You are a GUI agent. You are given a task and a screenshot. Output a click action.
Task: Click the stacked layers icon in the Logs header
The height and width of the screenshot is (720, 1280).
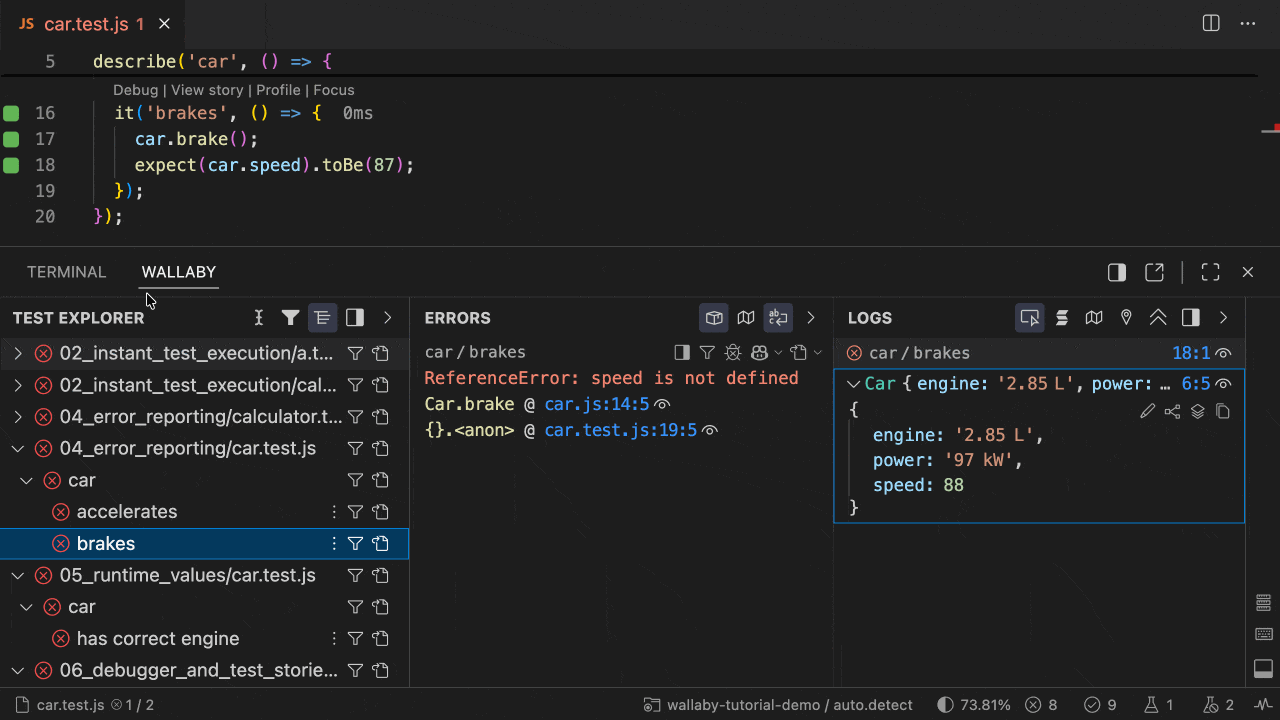pos(1062,318)
